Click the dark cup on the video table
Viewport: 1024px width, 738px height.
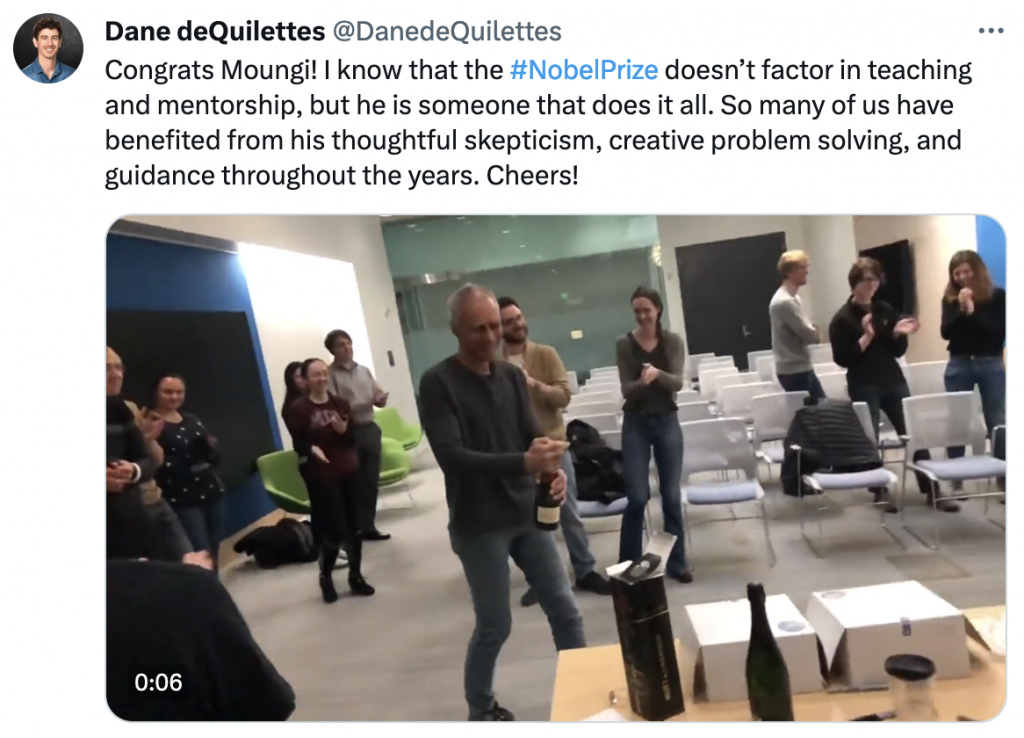[911, 684]
